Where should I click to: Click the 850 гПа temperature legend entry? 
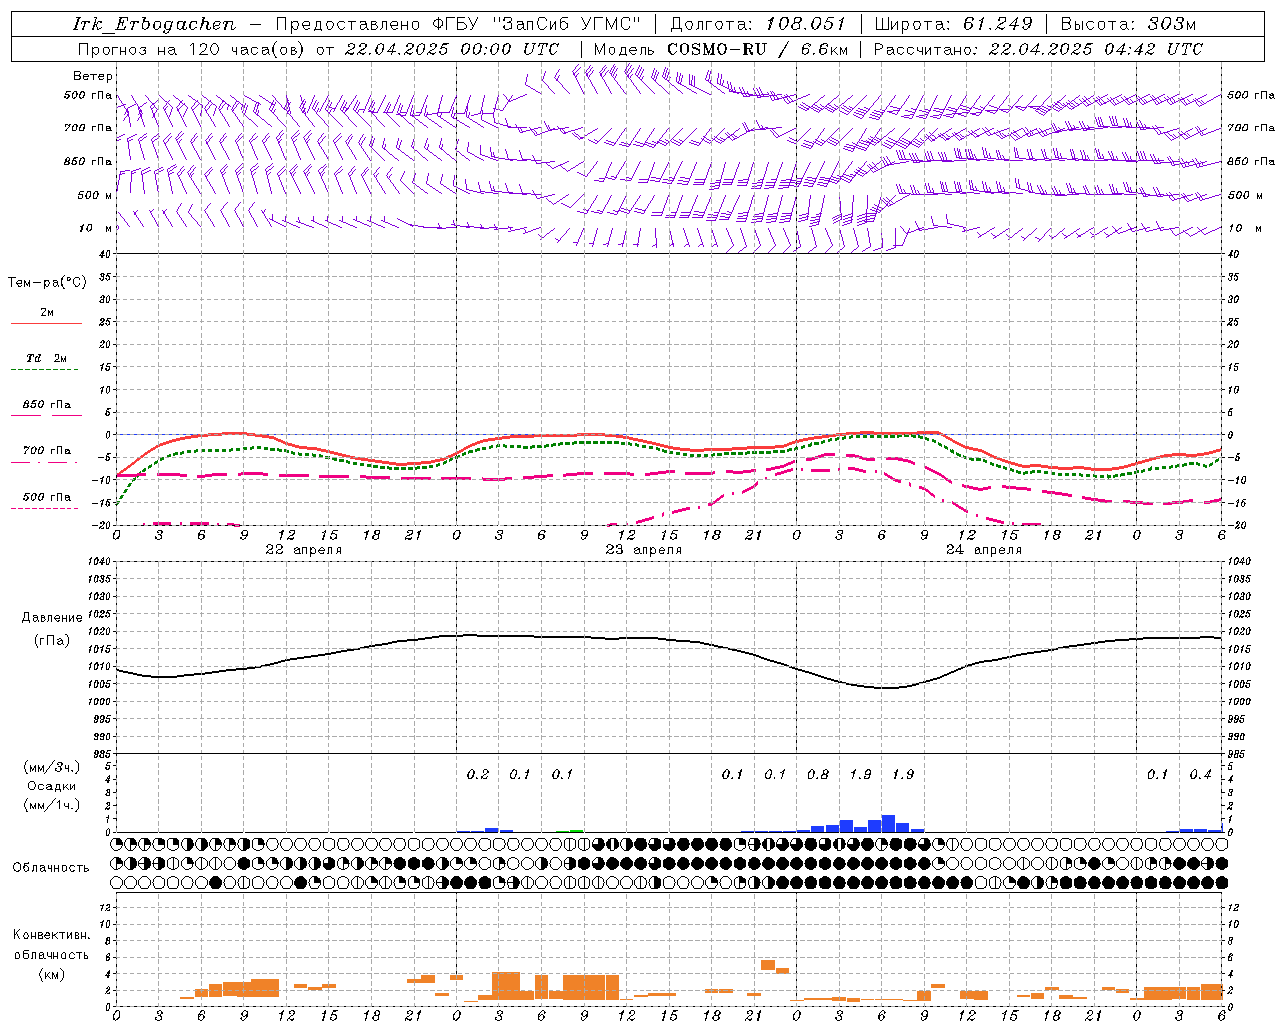click(x=46, y=405)
